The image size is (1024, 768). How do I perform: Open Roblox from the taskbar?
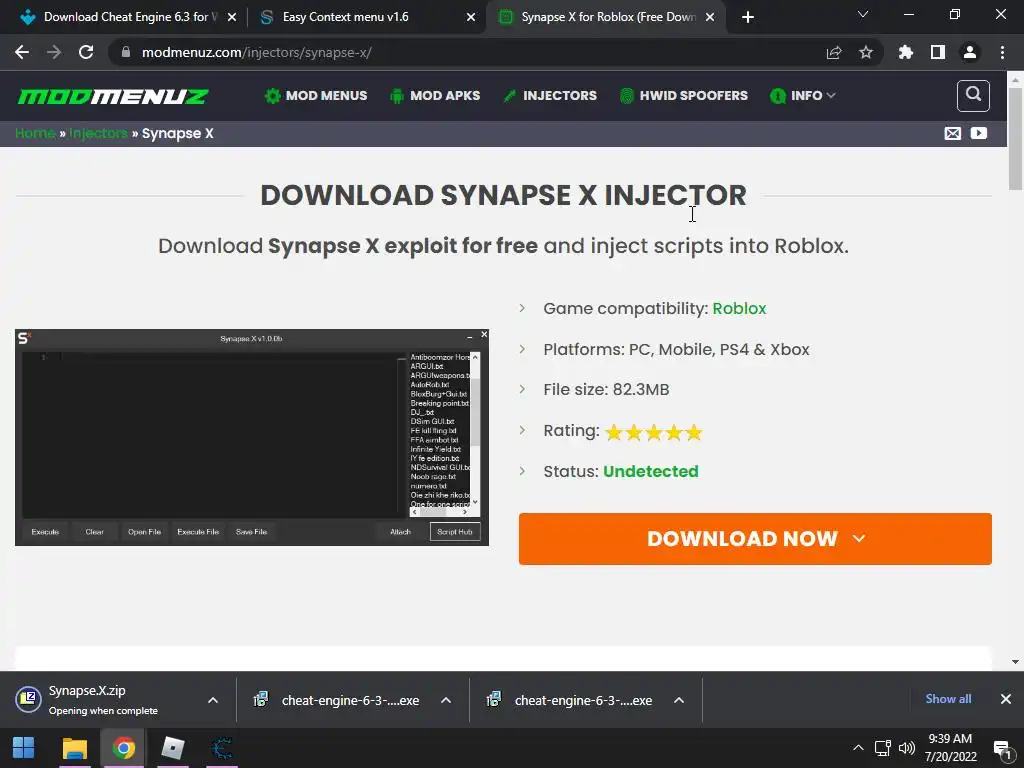click(172, 748)
